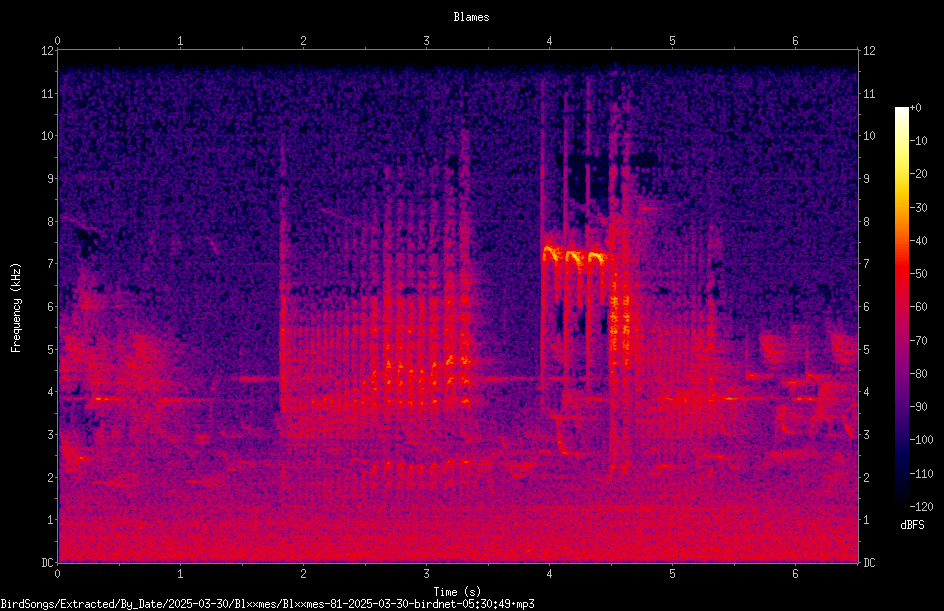Click the "7" label on the right frequency axis
944x611 pixels.
point(866,264)
